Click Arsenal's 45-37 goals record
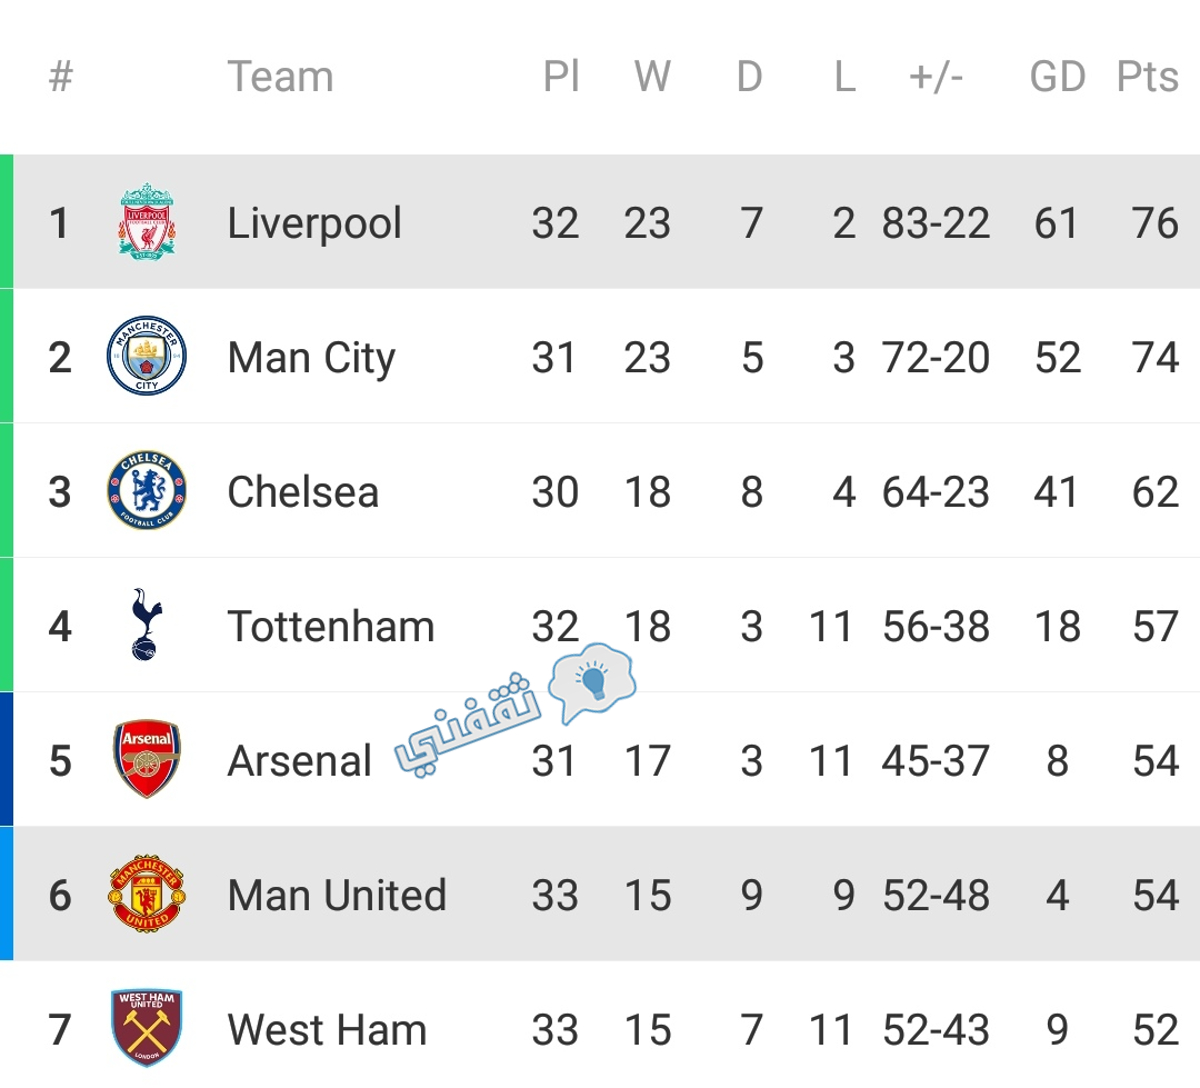Viewport: 1200px width, 1088px height. (x=936, y=761)
